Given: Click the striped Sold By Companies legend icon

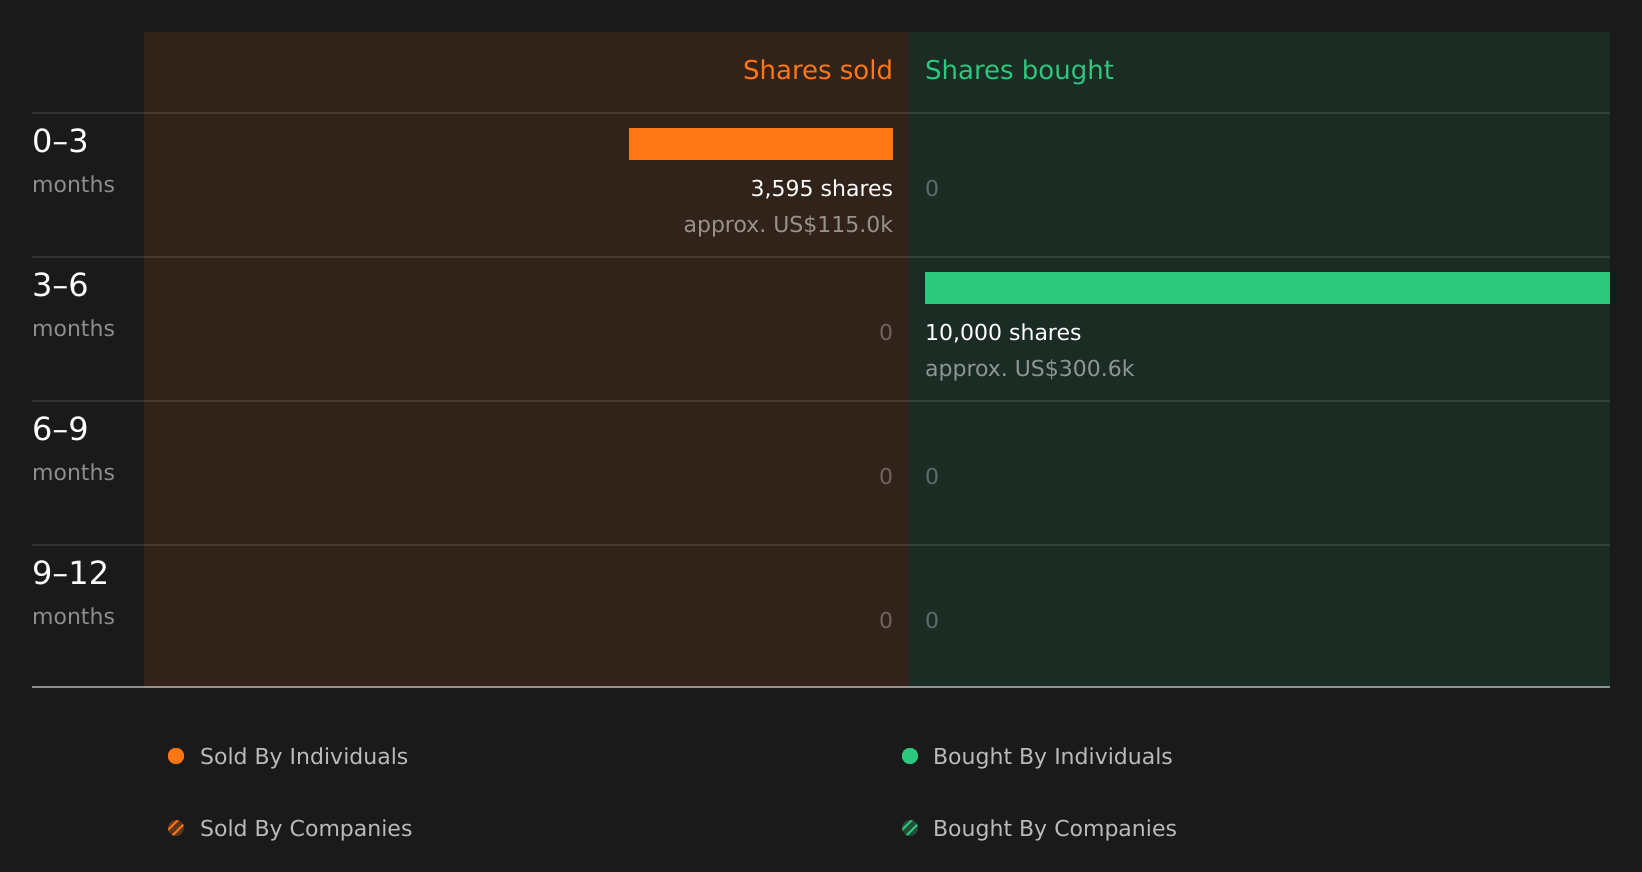Looking at the screenshot, I should [x=176, y=828].
